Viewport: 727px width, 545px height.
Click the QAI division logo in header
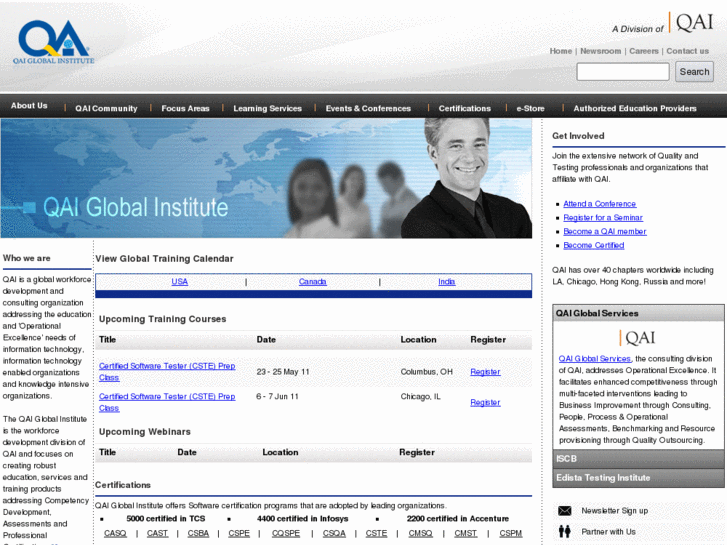[691, 23]
